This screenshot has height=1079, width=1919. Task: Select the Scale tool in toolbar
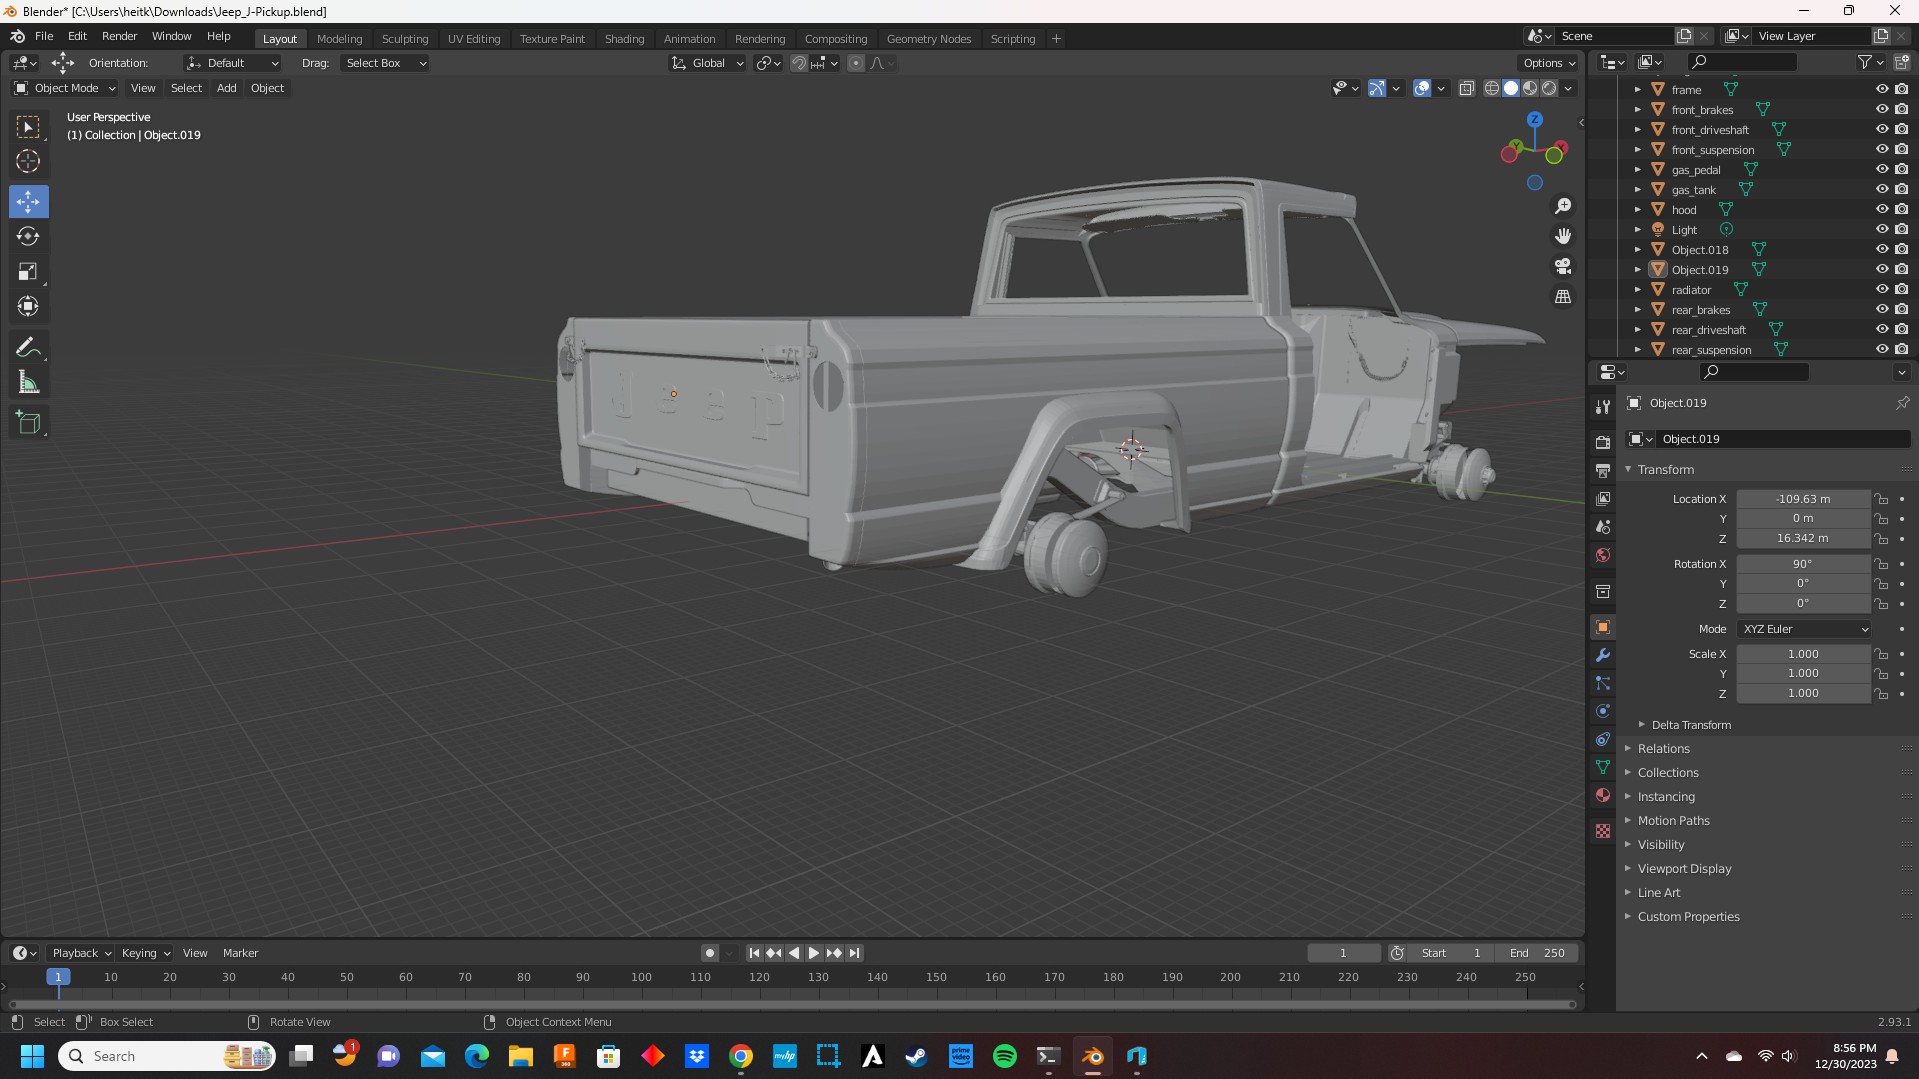(x=28, y=272)
